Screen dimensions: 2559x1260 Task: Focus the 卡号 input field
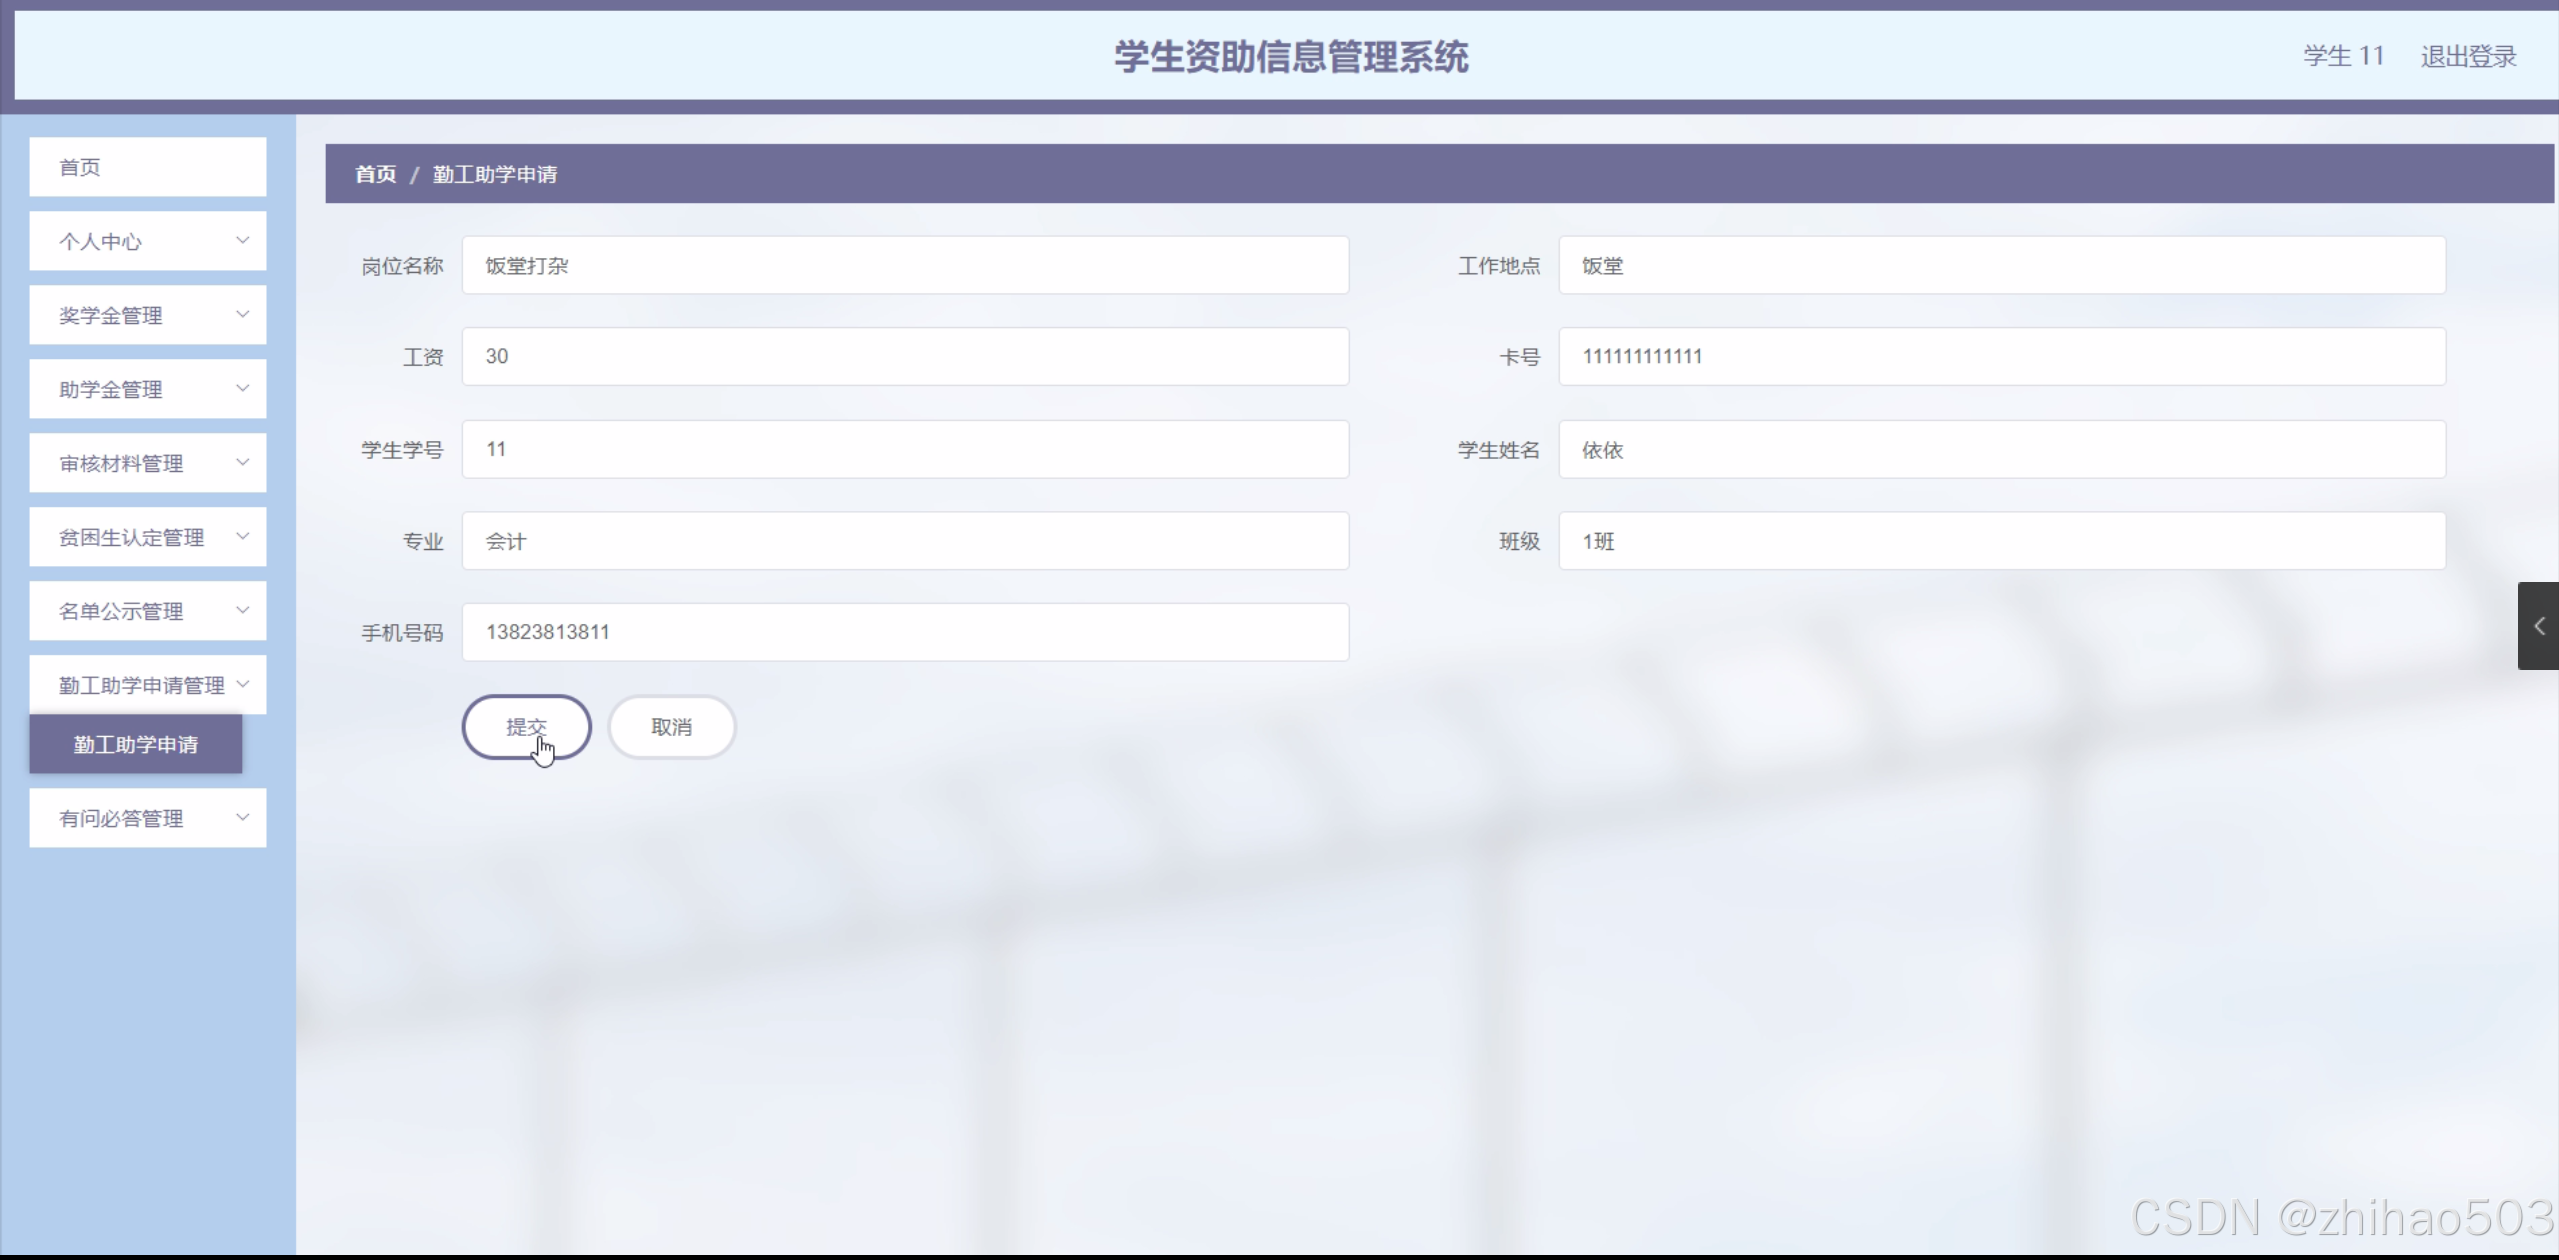coord(2001,356)
